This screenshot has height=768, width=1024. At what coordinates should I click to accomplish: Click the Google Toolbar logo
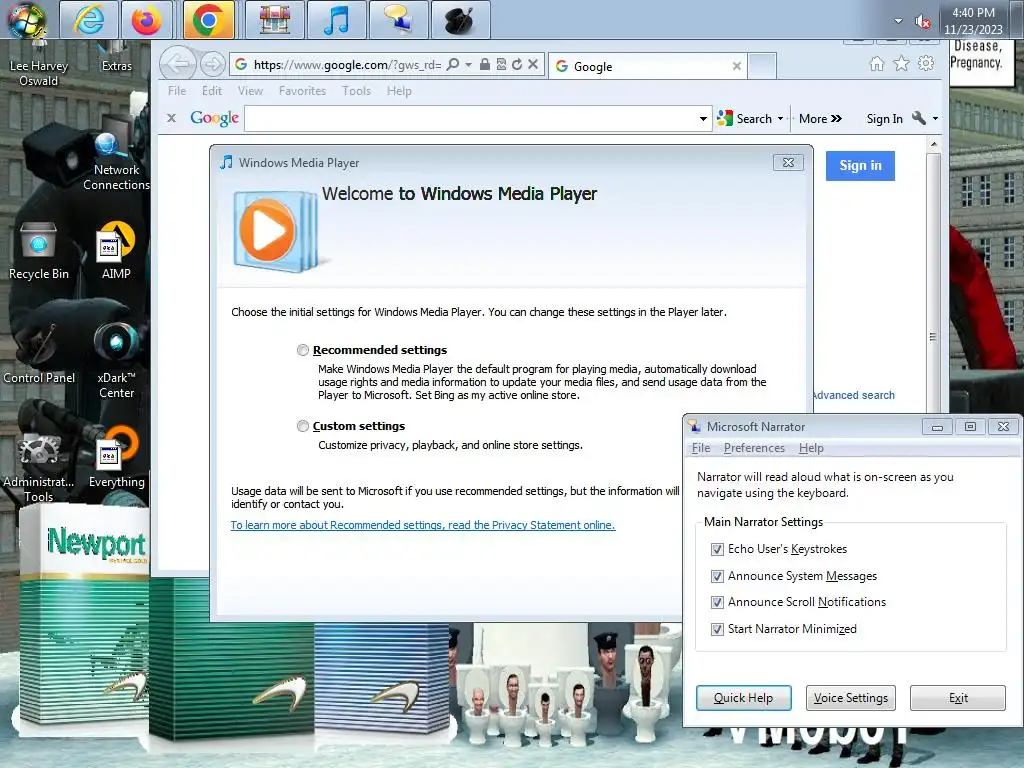tap(215, 118)
